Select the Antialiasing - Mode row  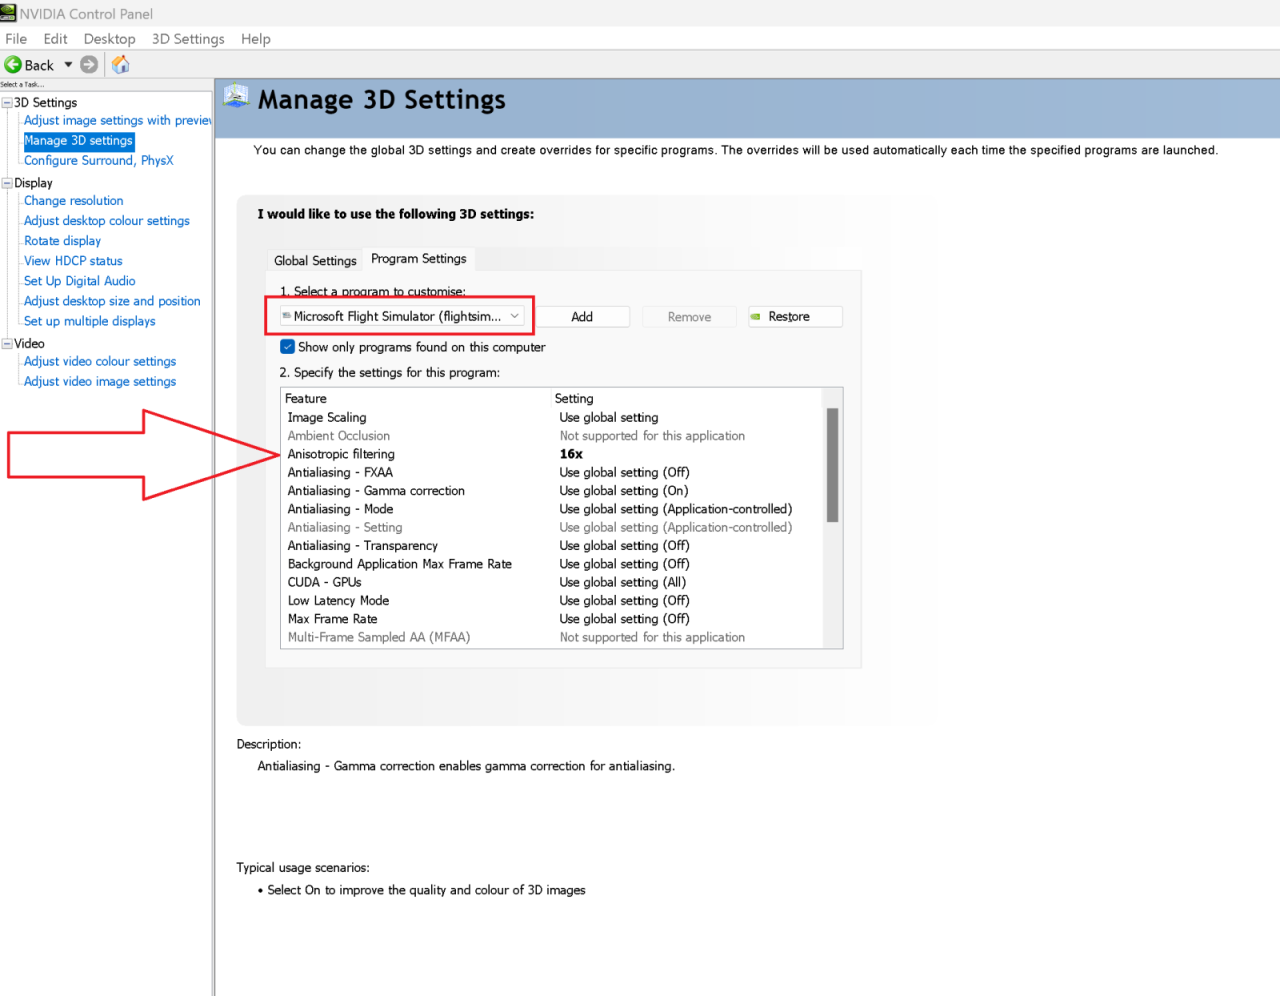click(552, 509)
